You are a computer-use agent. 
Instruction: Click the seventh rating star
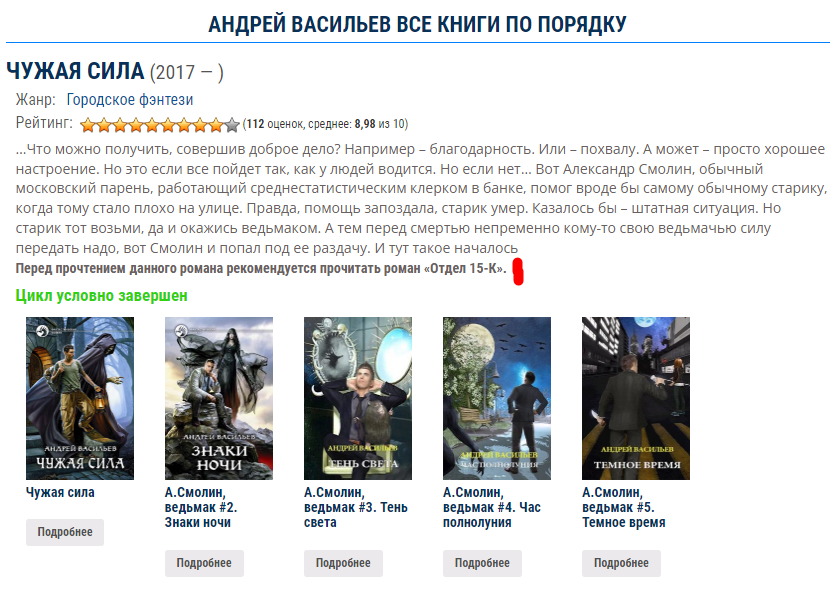click(184, 125)
